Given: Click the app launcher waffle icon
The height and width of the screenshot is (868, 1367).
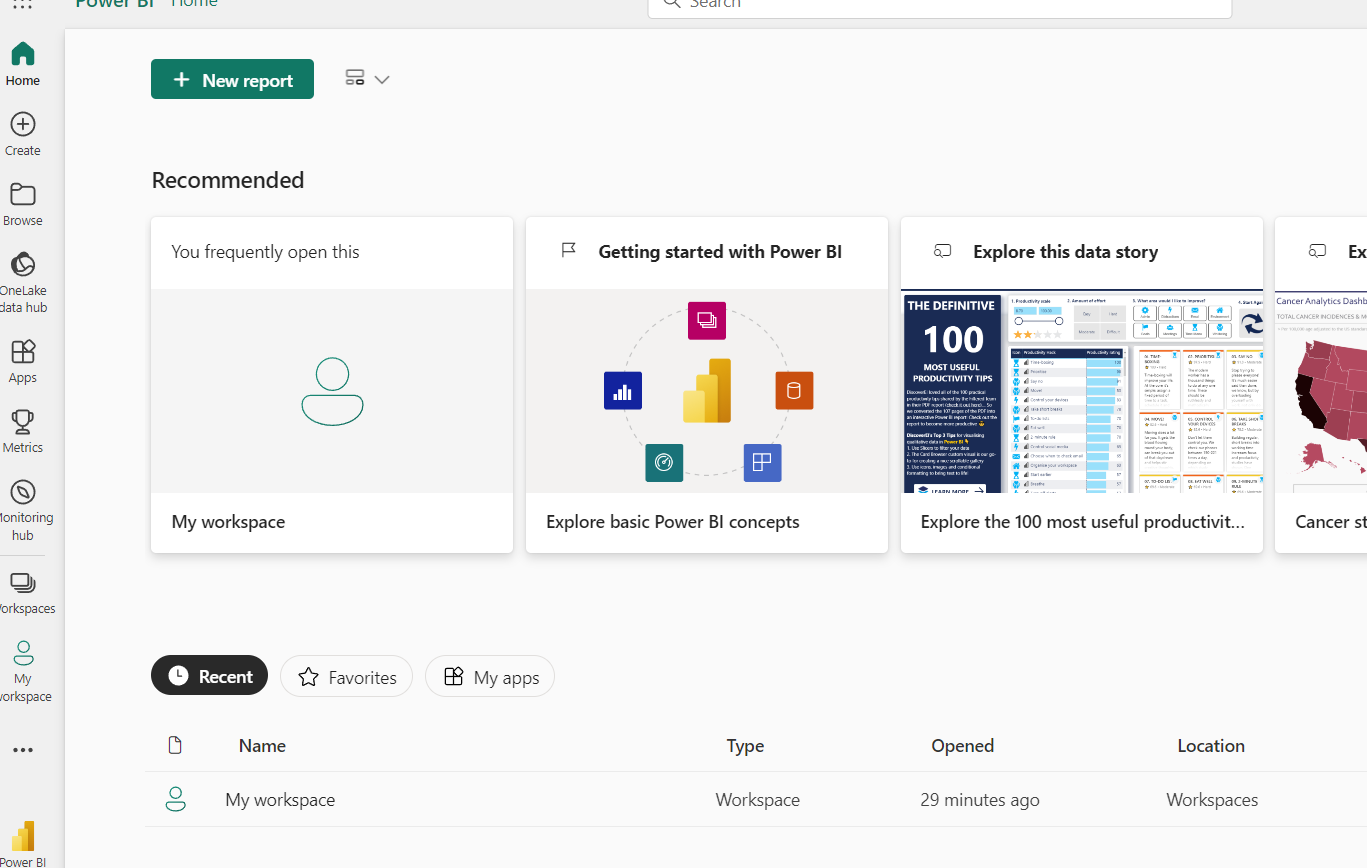Looking at the screenshot, I should coord(22,3).
